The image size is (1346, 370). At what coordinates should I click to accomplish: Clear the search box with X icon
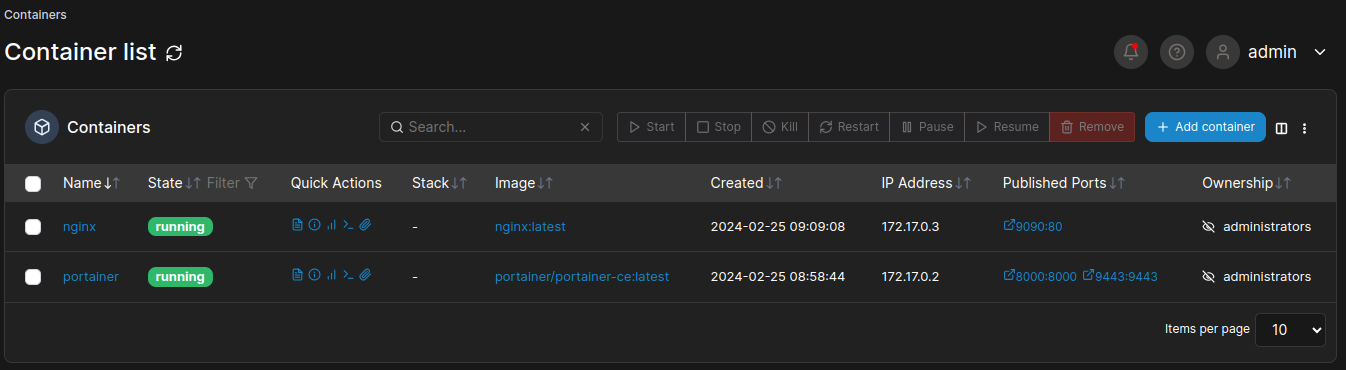click(x=586, y=127)
